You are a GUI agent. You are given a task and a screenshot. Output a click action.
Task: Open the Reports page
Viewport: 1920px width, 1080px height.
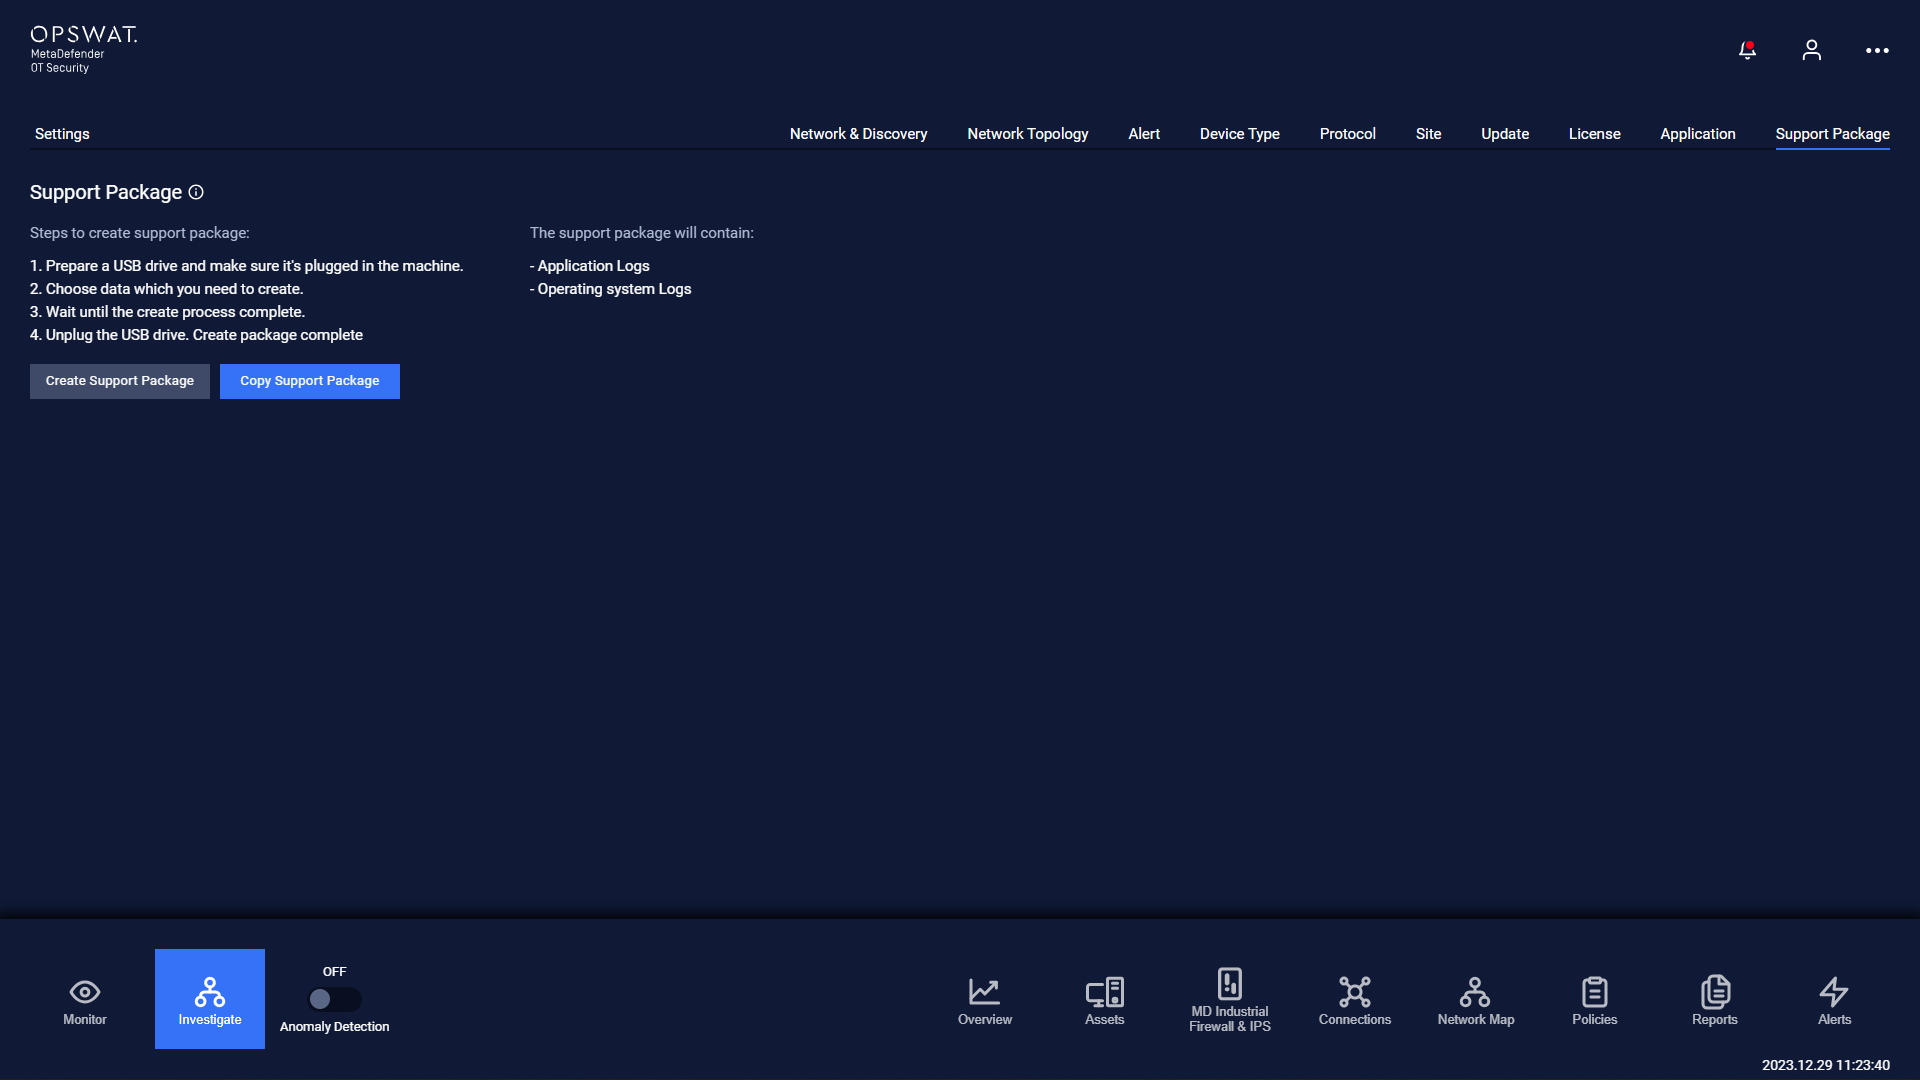1715,1001
